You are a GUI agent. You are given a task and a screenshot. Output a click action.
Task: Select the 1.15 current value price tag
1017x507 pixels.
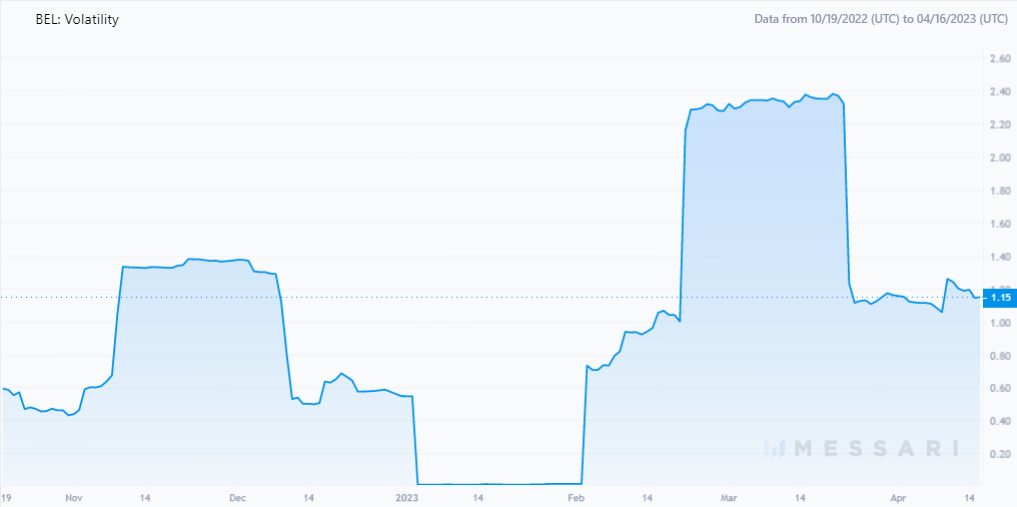click(998, 298)
